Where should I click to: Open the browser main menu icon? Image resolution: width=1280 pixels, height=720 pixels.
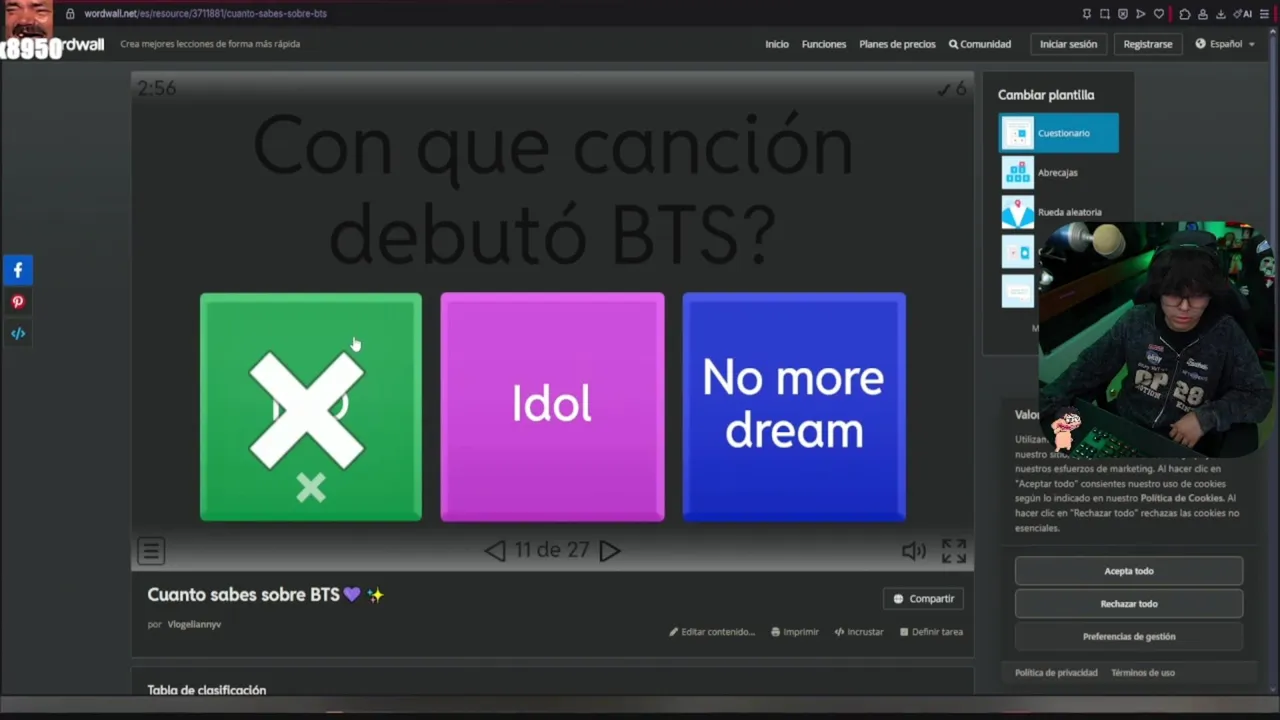[x=1265, y=14]
